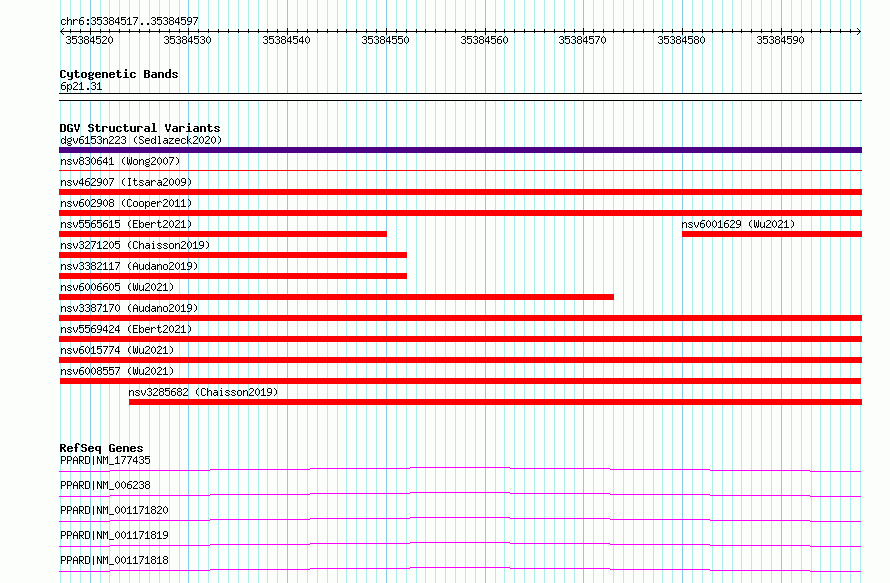Click the red bar under nsv6006605

coord(336,297)
